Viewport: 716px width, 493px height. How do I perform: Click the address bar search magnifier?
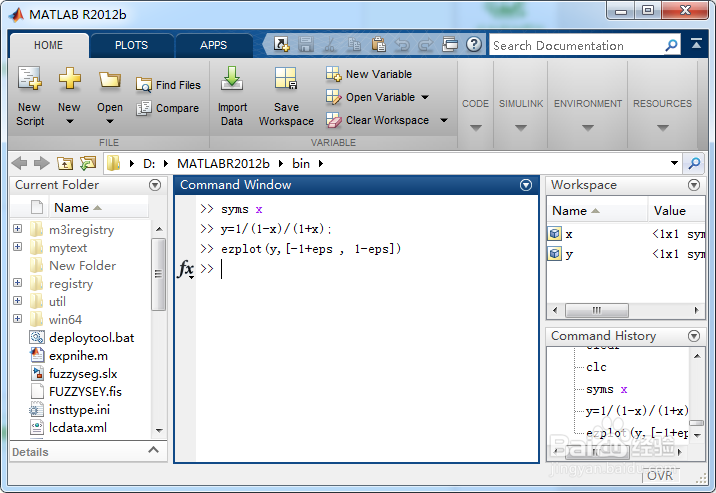pos(695,163)
